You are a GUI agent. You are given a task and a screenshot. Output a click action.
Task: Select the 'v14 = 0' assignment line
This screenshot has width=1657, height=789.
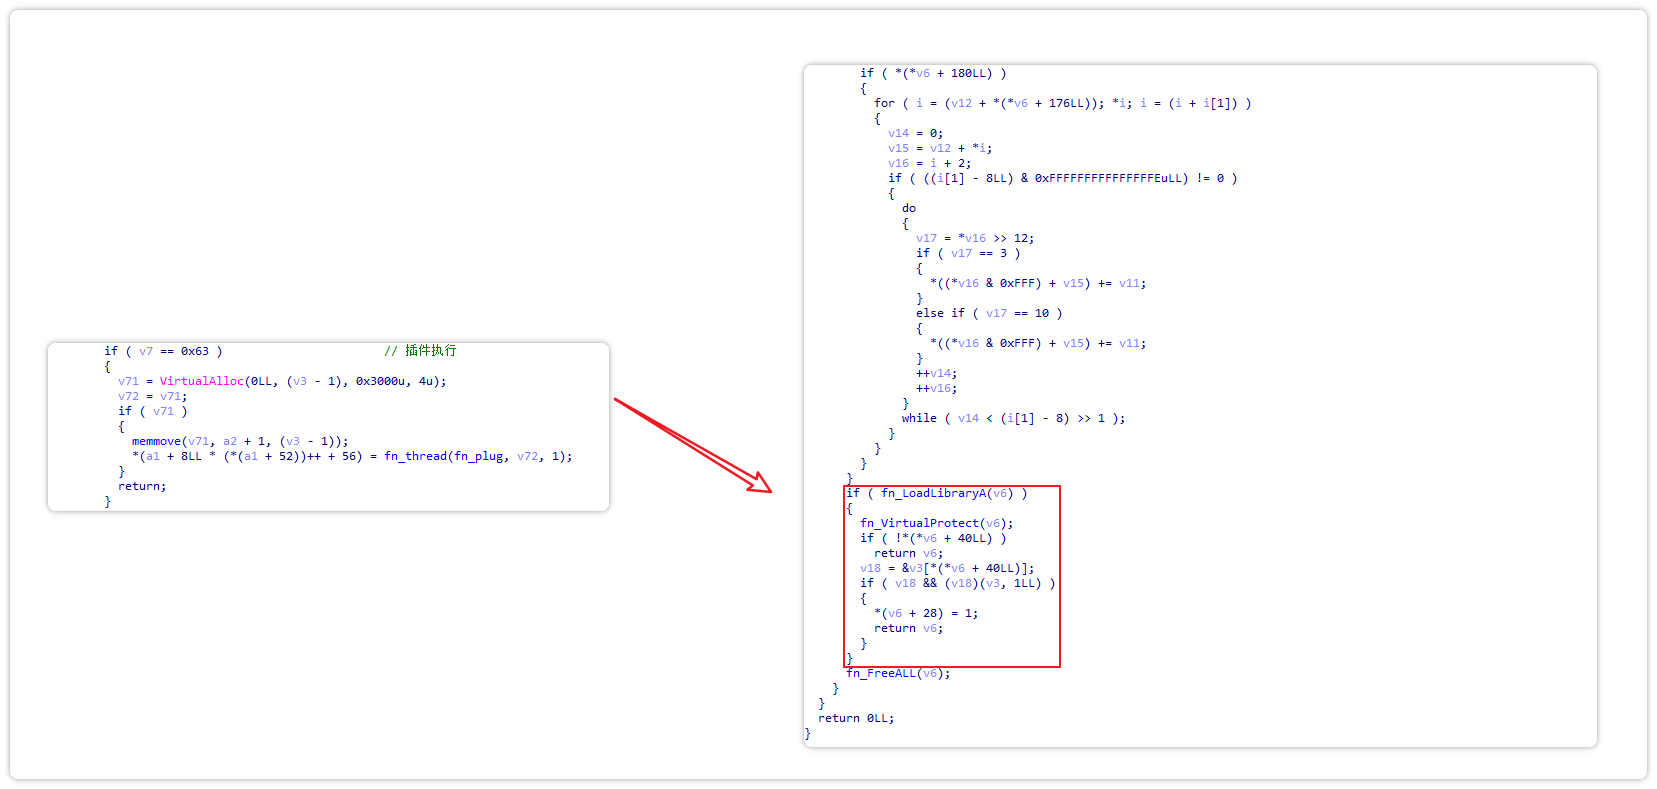[914, 133]
